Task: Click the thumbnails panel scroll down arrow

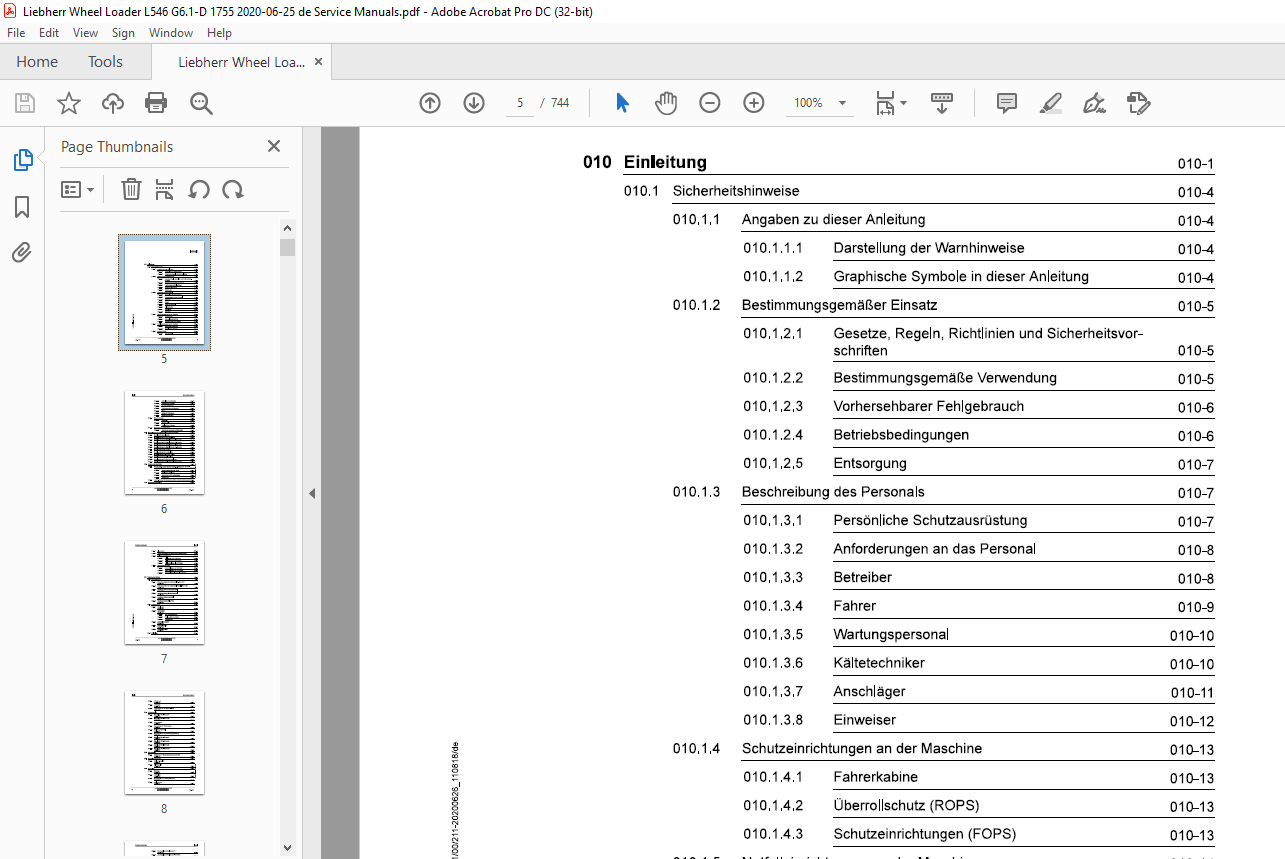Action: (288, 847)
